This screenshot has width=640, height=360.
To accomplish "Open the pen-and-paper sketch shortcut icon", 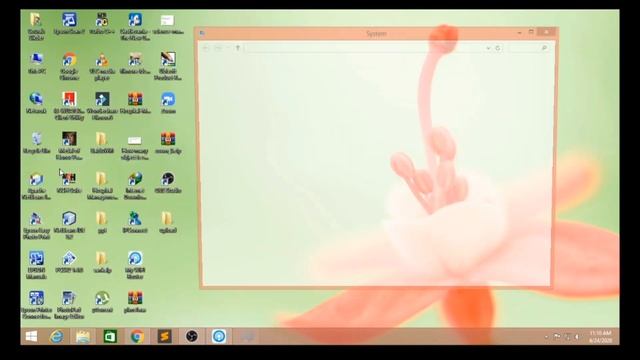I will coord(168,66).
